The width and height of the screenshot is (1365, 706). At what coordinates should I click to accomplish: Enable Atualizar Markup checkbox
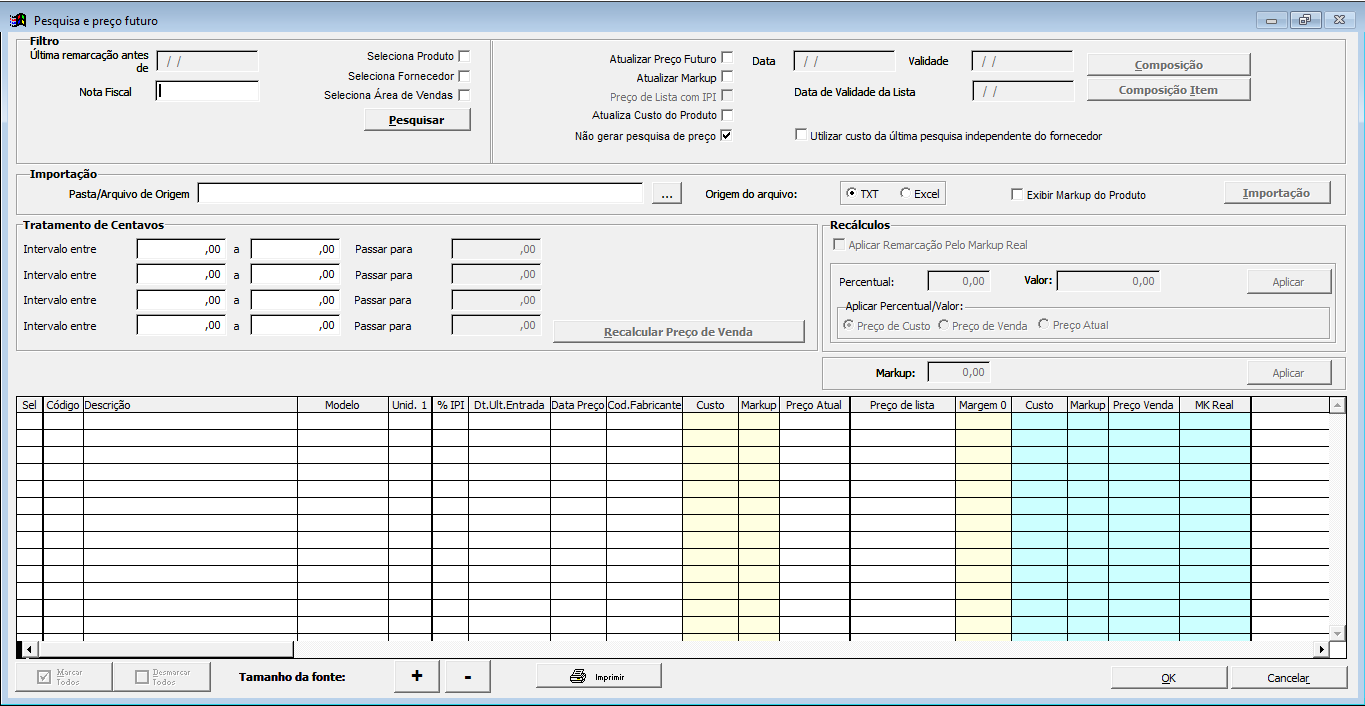click(x=727, y=77)
